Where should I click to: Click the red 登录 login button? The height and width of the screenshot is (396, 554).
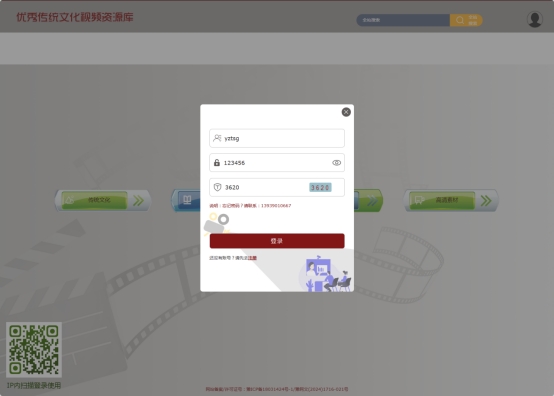pos(277,241)
